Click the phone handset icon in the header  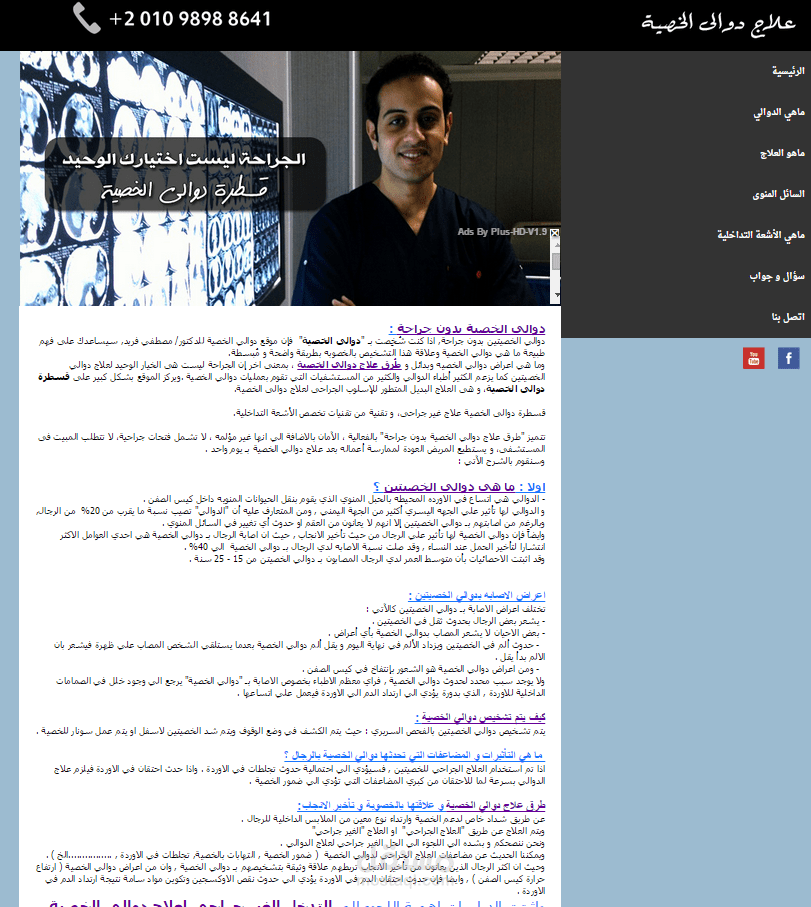pyautogui.click(x=88, y=17)
